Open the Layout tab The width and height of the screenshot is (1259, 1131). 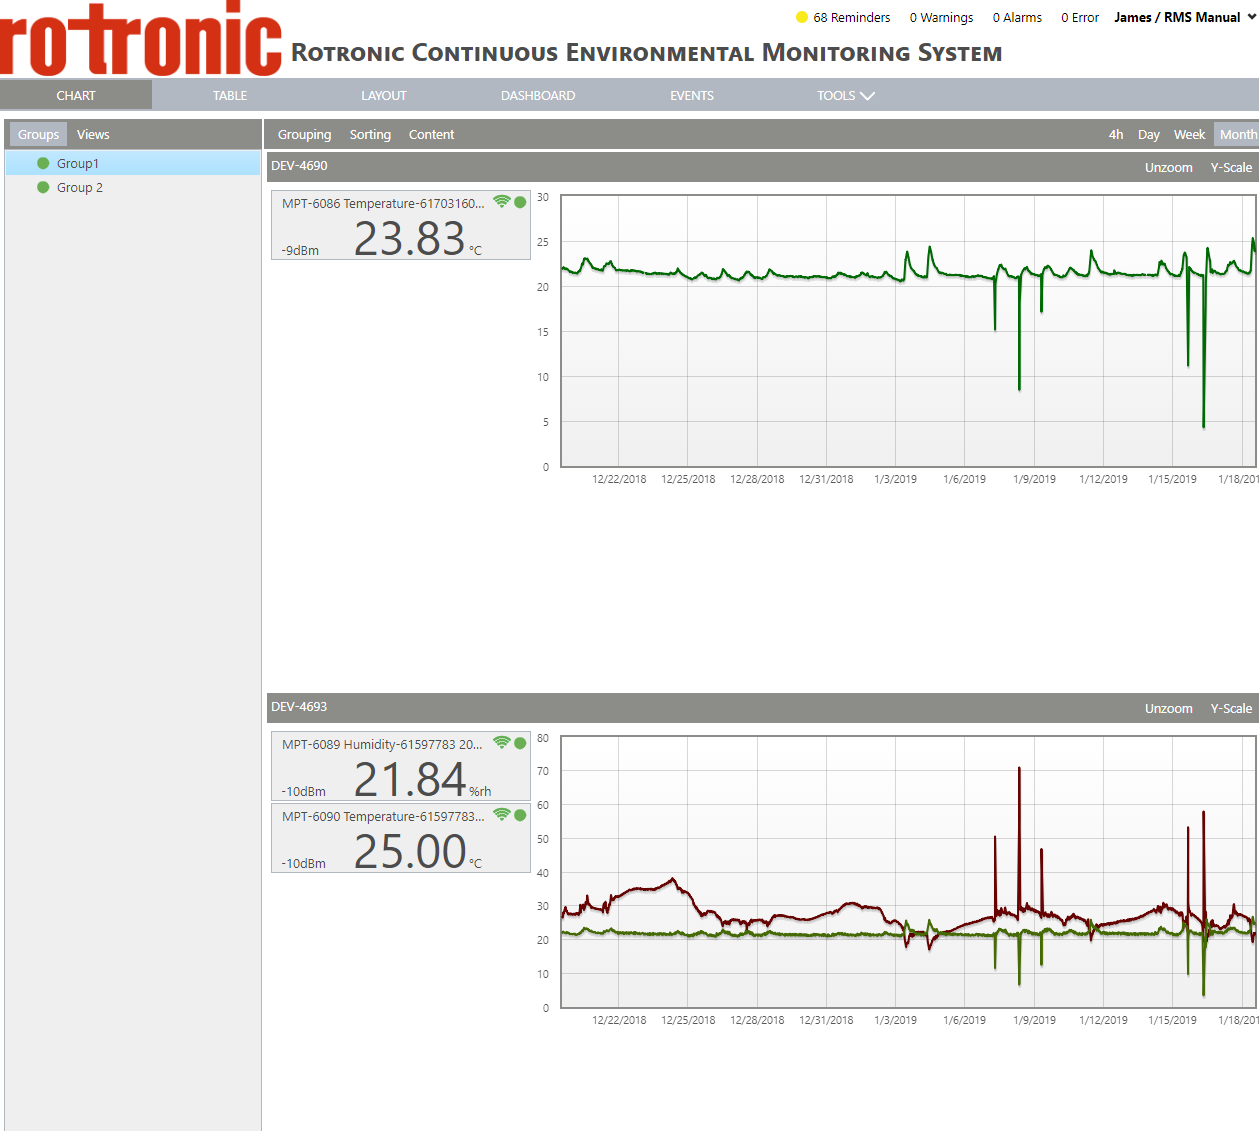384,95
